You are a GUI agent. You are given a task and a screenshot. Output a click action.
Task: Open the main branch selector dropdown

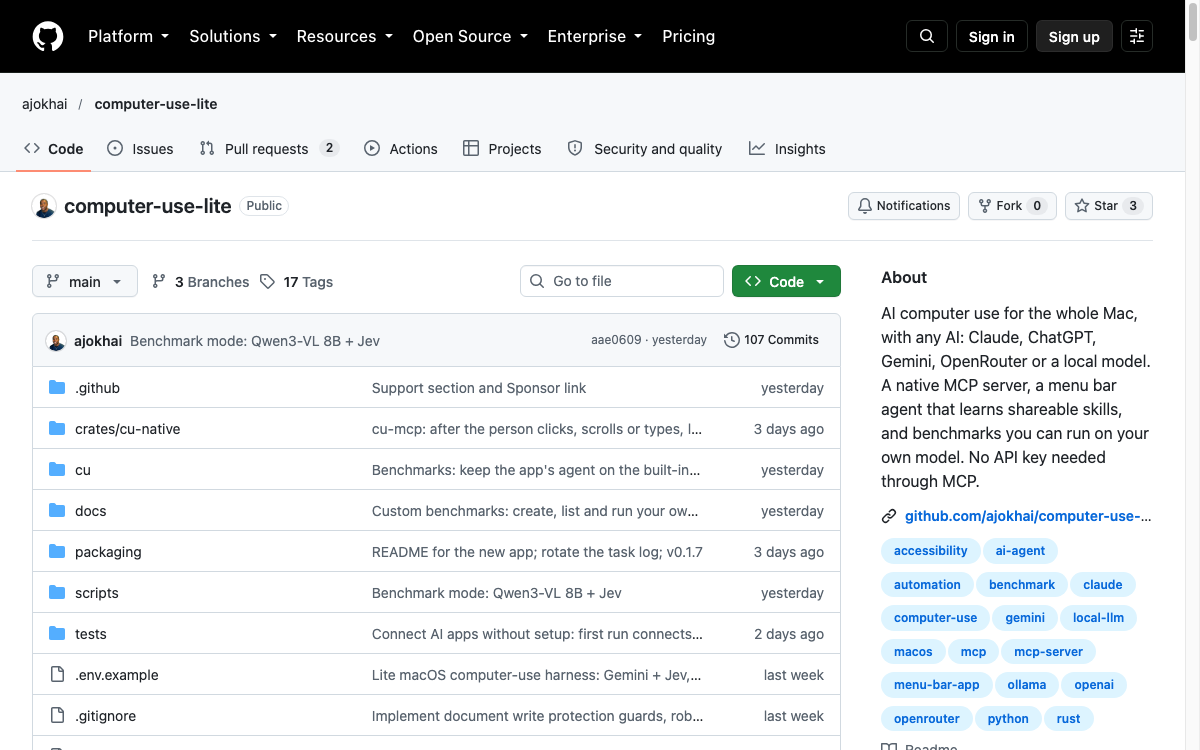(85, 282)
